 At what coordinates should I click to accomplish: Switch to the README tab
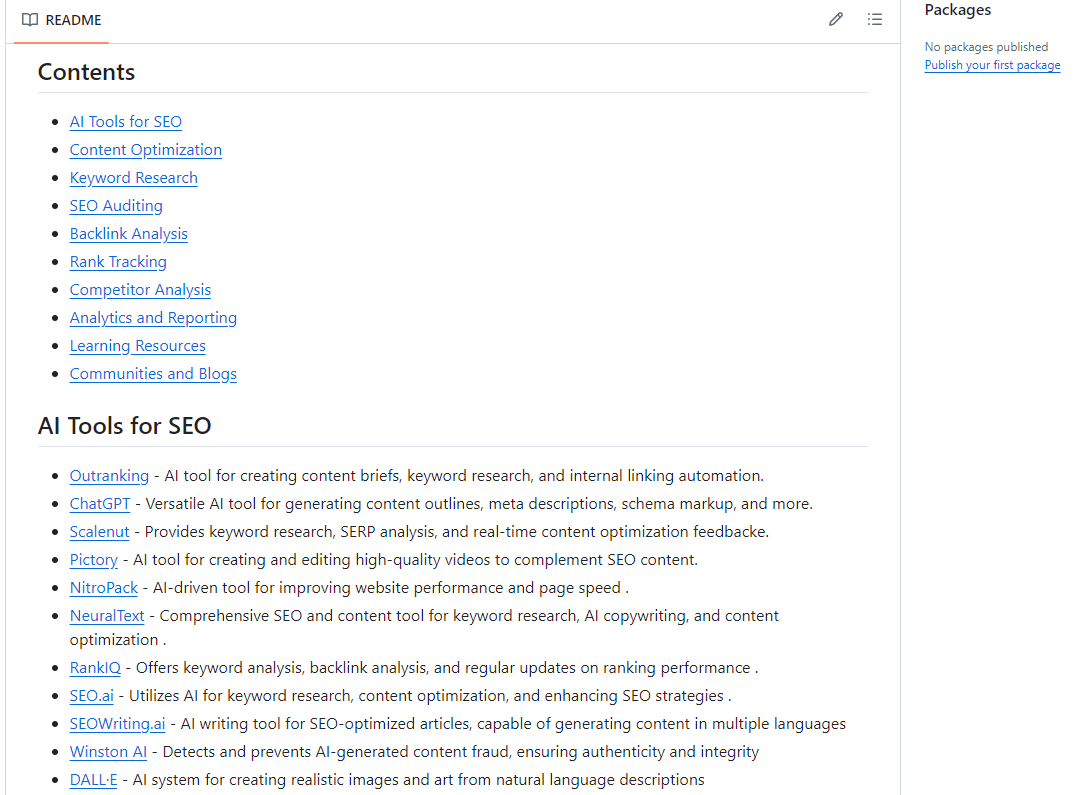72,19
